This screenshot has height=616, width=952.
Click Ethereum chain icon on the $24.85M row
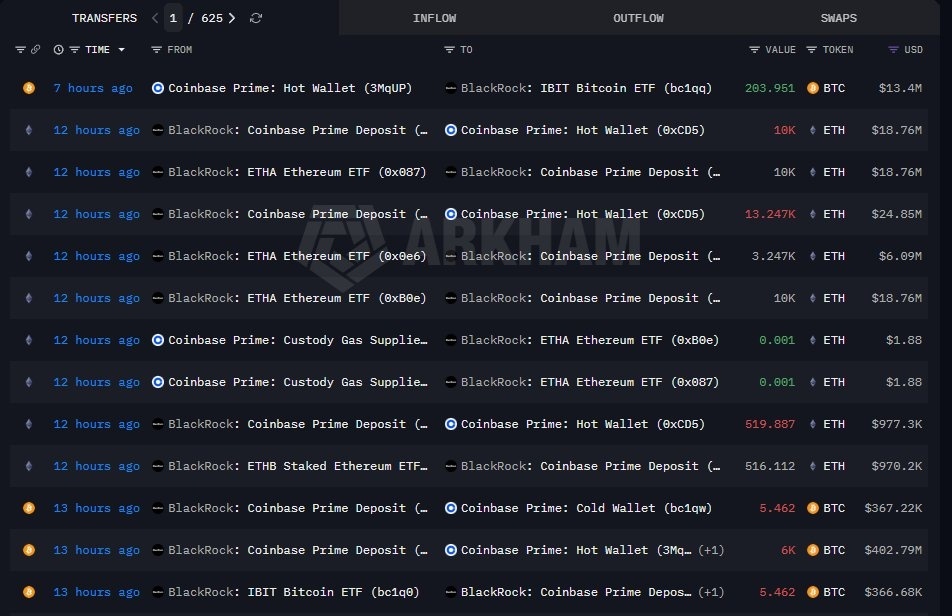pyautogui.click(x=29, y=214)
